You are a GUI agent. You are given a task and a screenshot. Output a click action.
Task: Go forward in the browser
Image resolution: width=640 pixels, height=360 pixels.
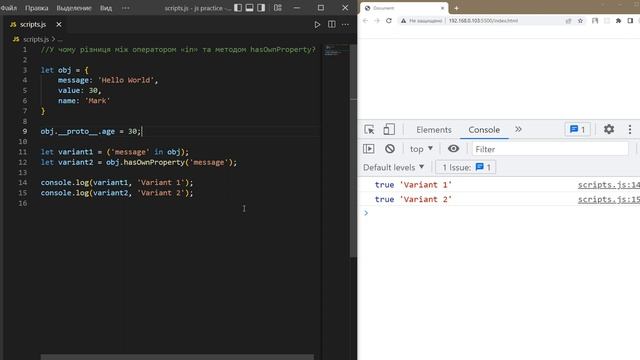click(x=377, y=21)
